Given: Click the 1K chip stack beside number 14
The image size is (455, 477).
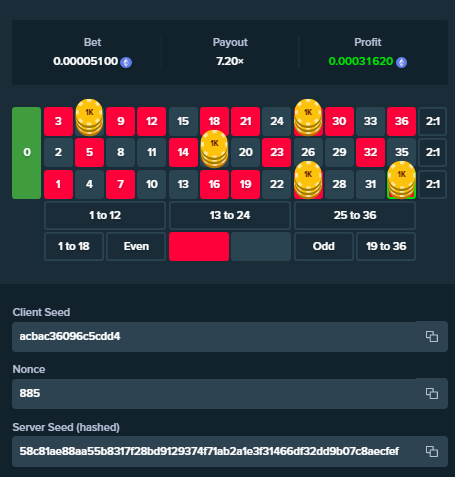Looking at the screenshot, I should (x=214, y=149).
